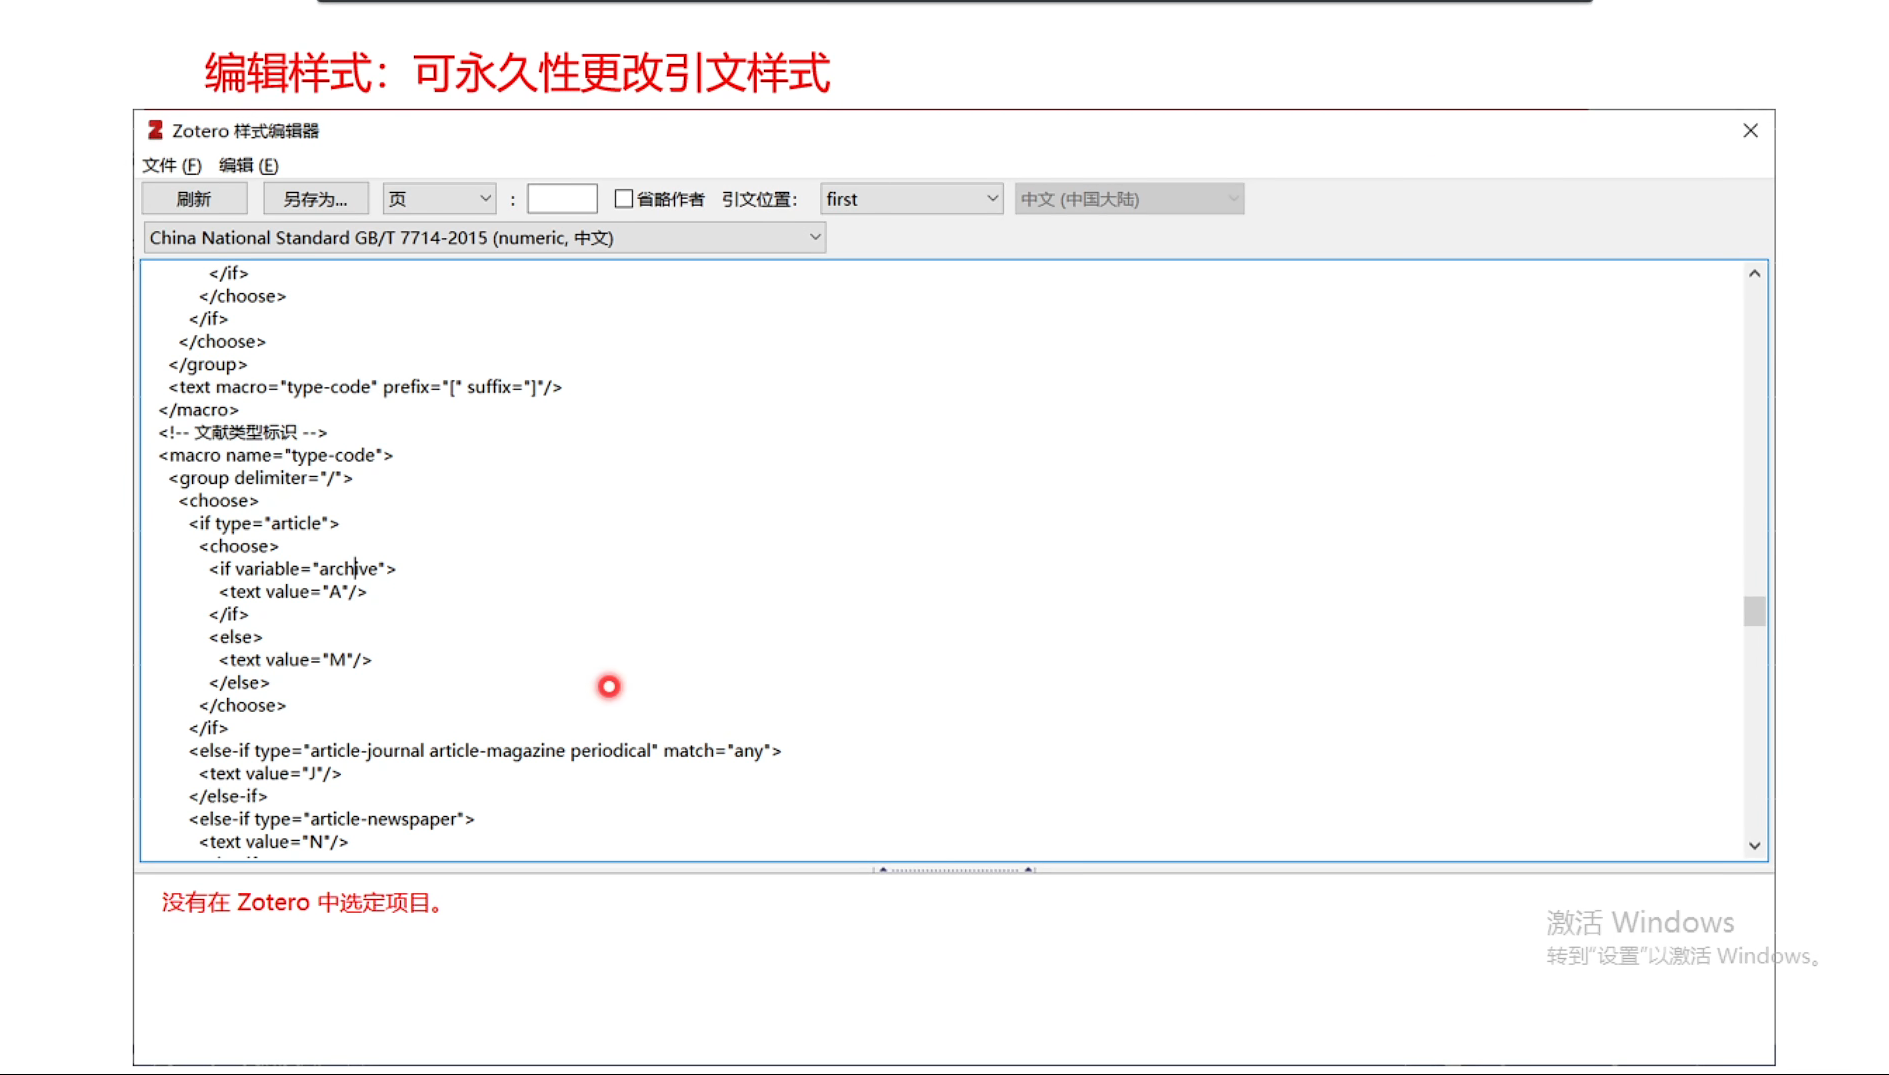Open the 中文 (中国大陆) language dropdown
The width and height of the screenshot is (1889, 1075).
(1129, 199)
